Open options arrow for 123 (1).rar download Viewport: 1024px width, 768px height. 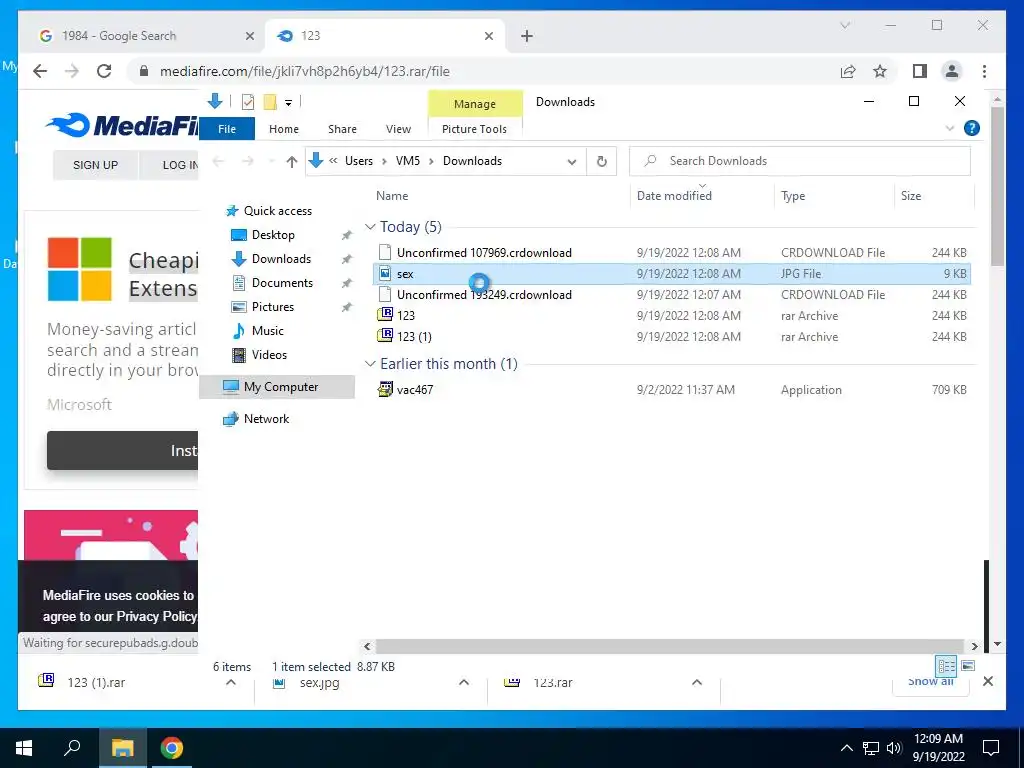click(231, 682)
